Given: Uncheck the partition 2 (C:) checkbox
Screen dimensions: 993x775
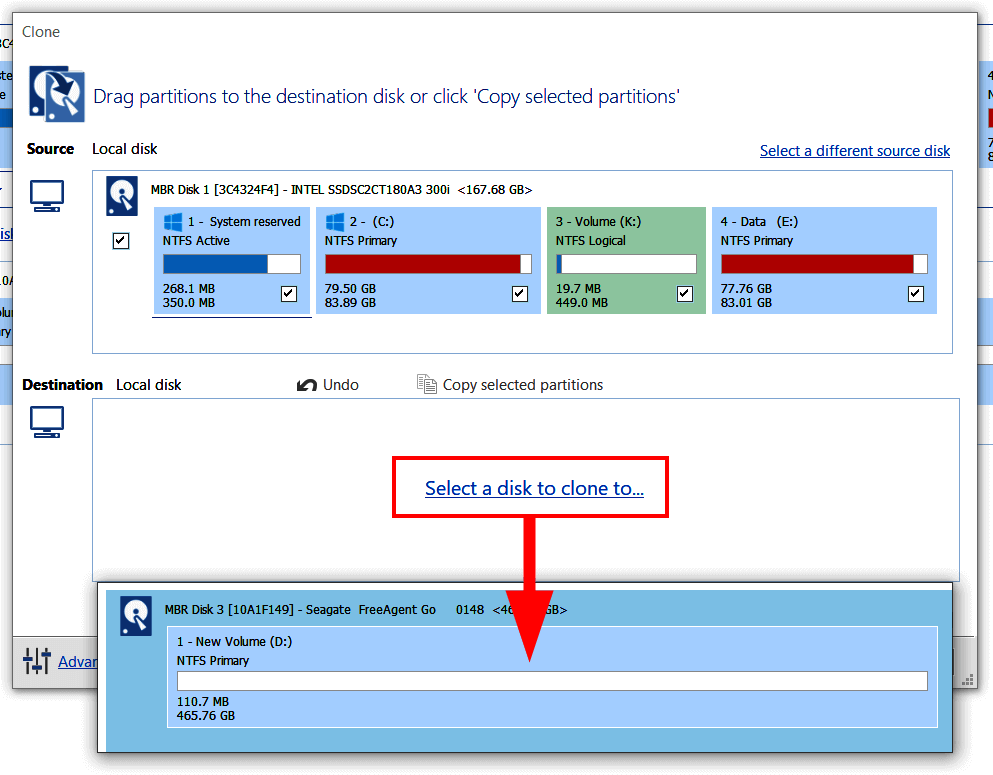Looking at the screenshot, I should tap(519, 293).
